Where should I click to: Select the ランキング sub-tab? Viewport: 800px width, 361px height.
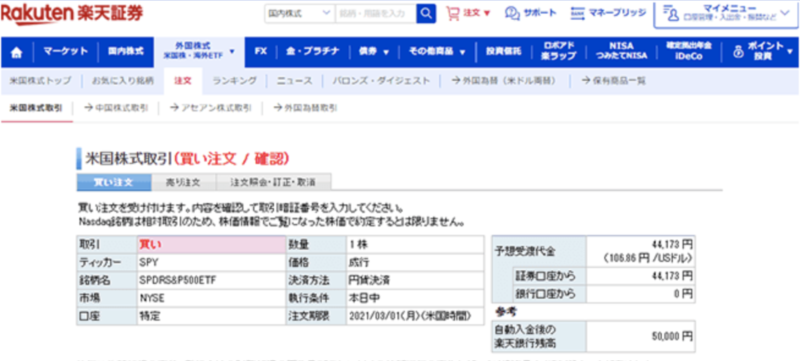235,81
